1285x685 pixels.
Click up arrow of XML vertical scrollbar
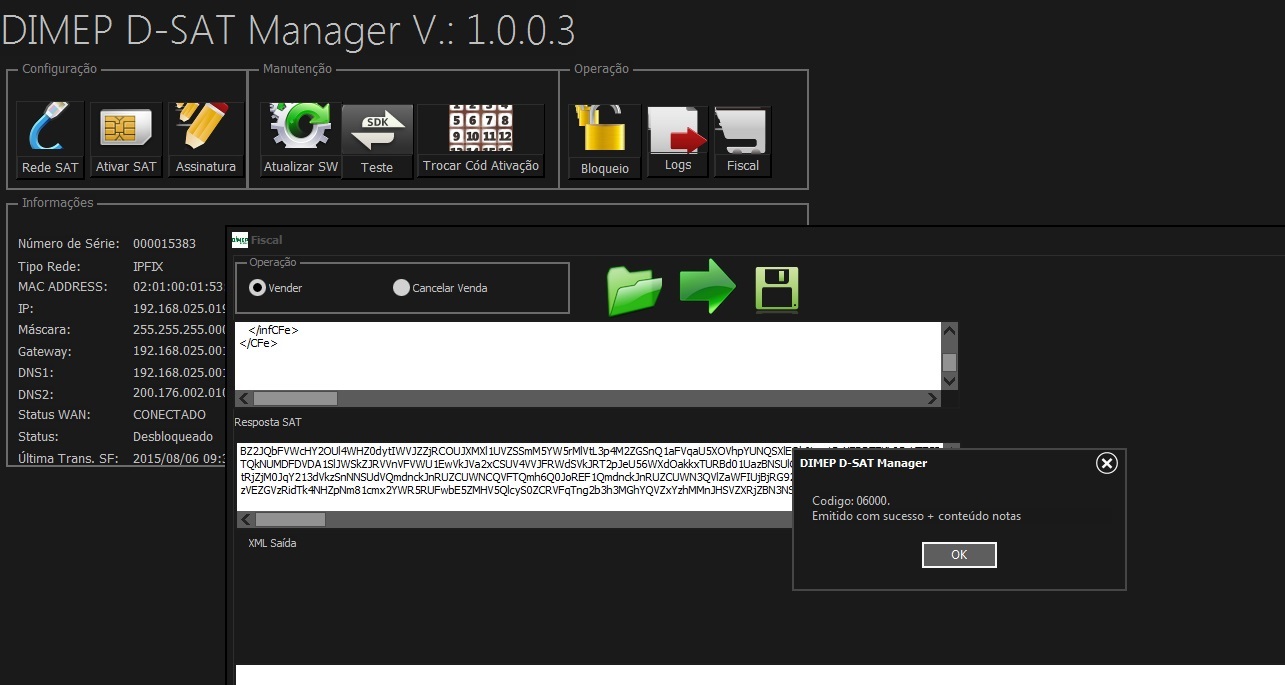tap(950, 331)
